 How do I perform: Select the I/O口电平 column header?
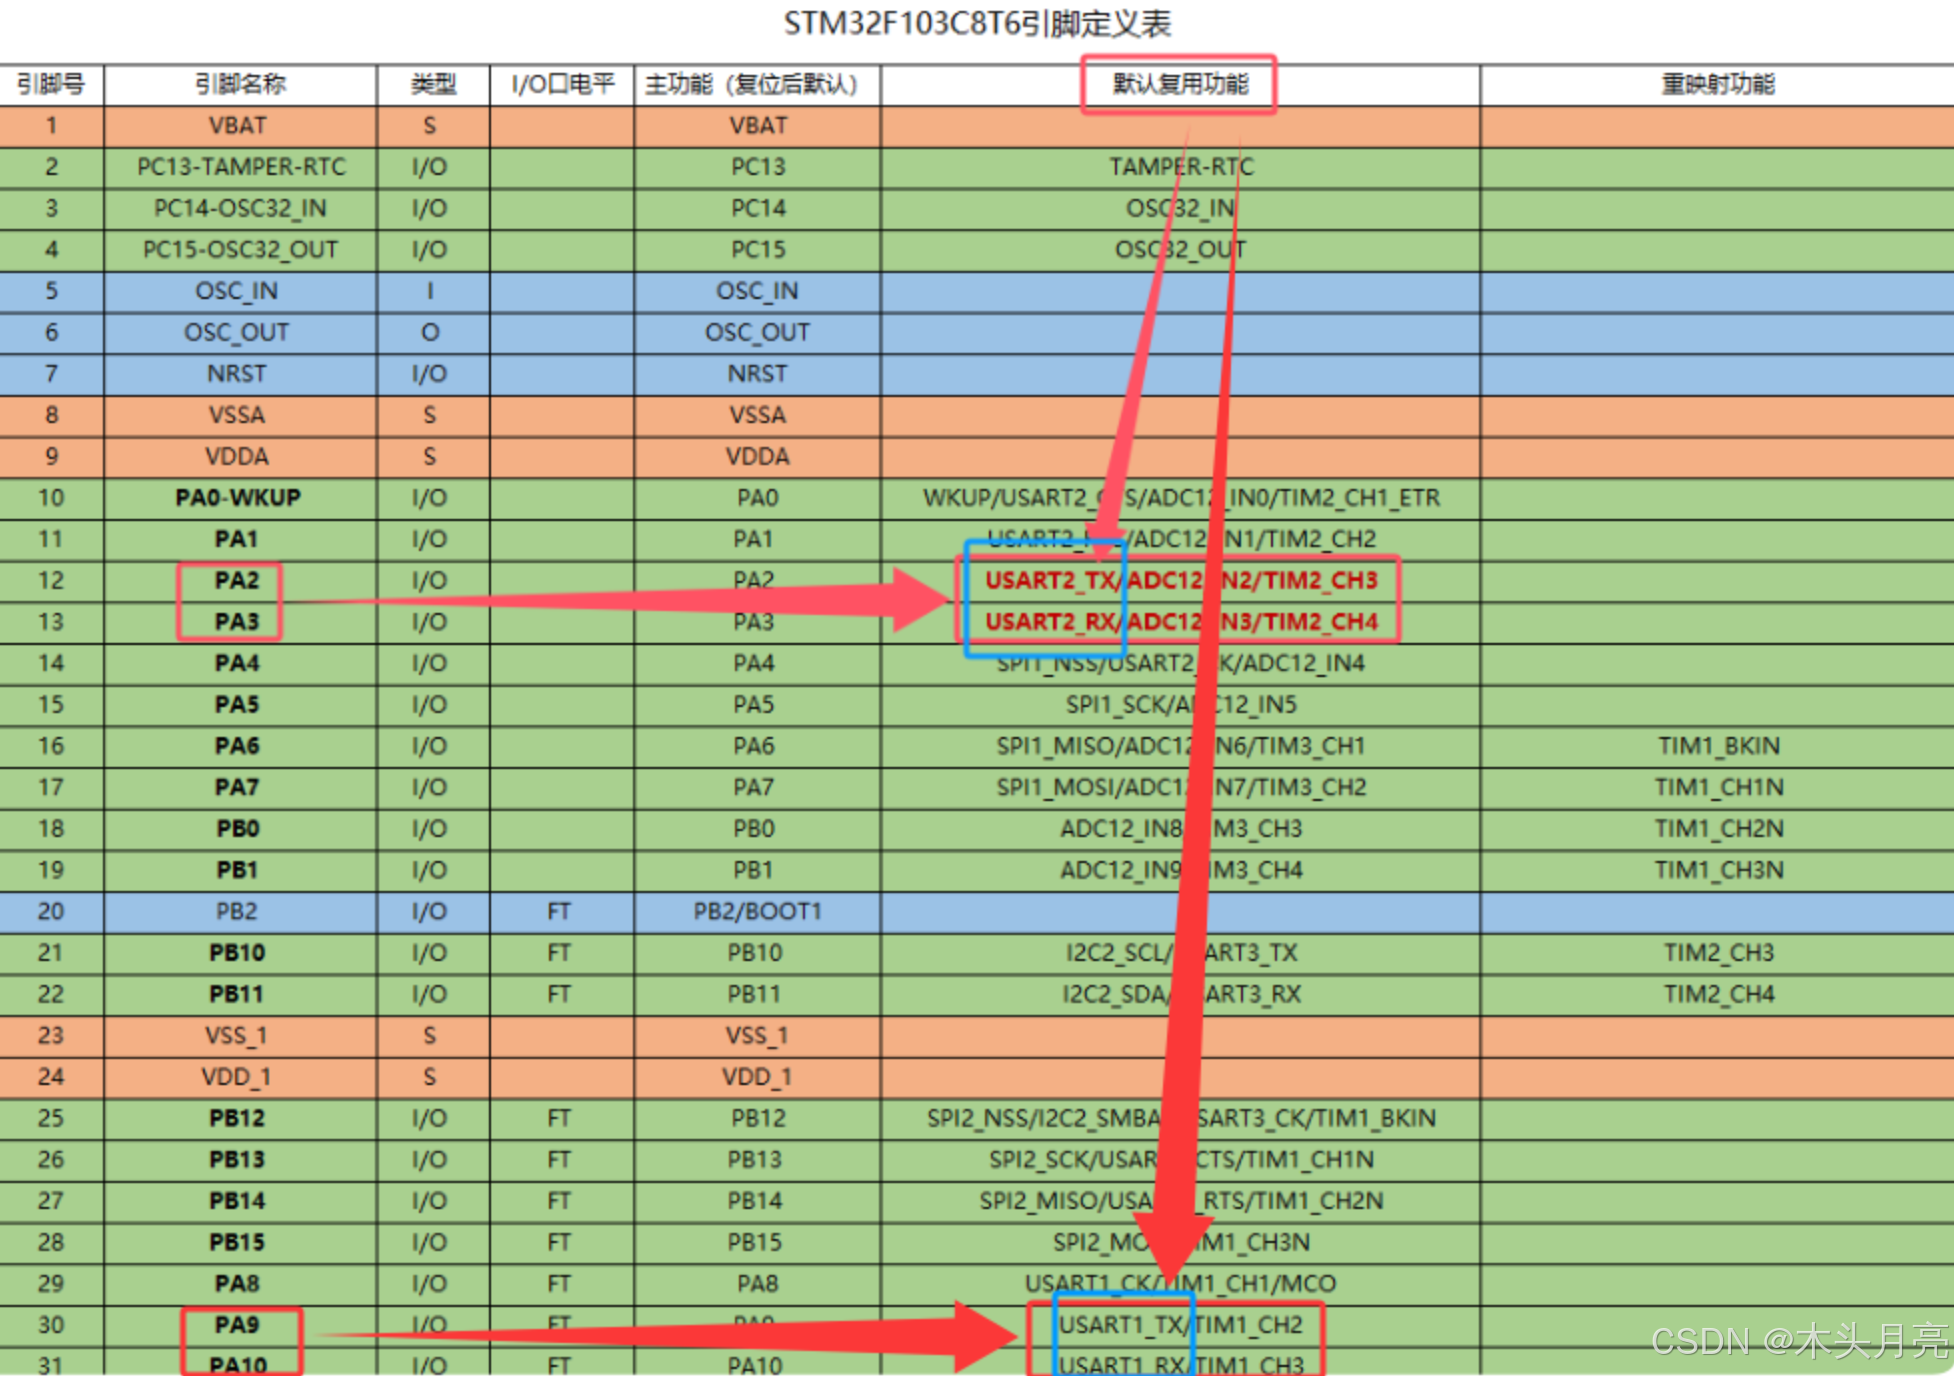point(562,85)
